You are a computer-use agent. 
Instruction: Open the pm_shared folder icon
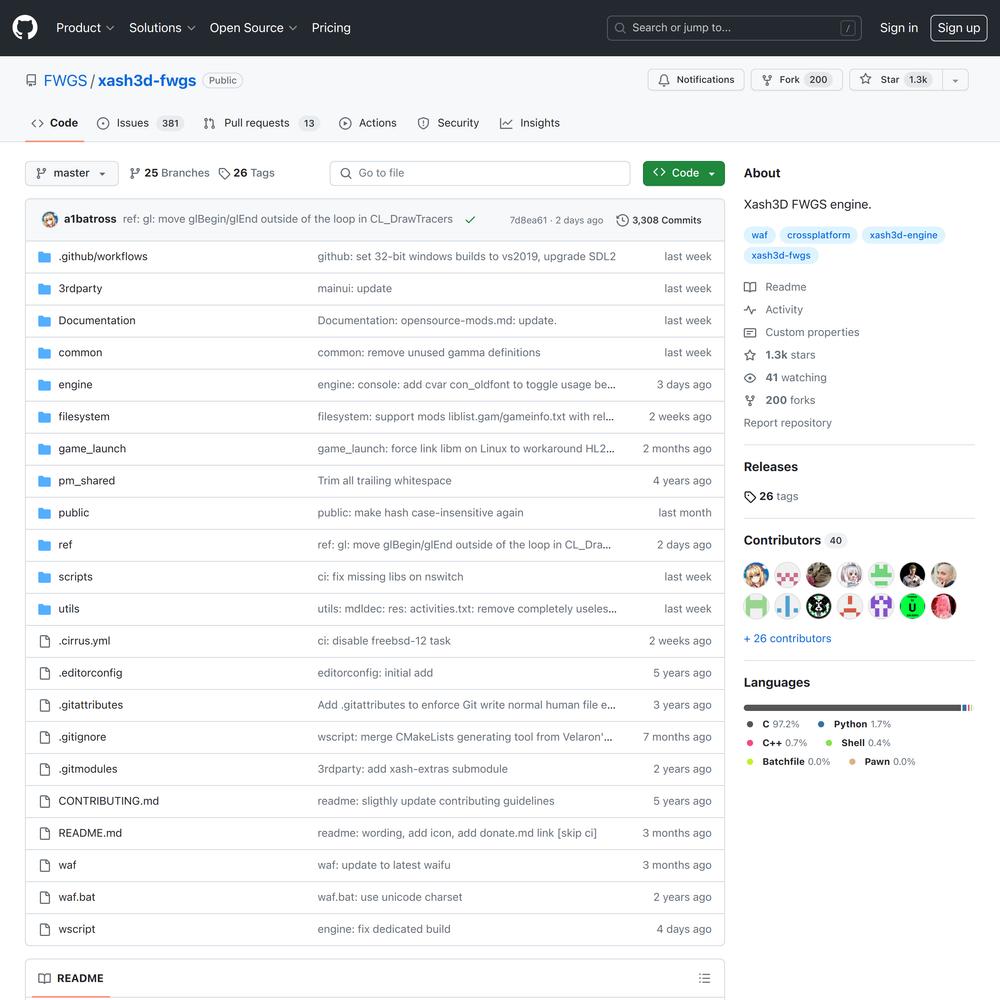coord(44,481)
